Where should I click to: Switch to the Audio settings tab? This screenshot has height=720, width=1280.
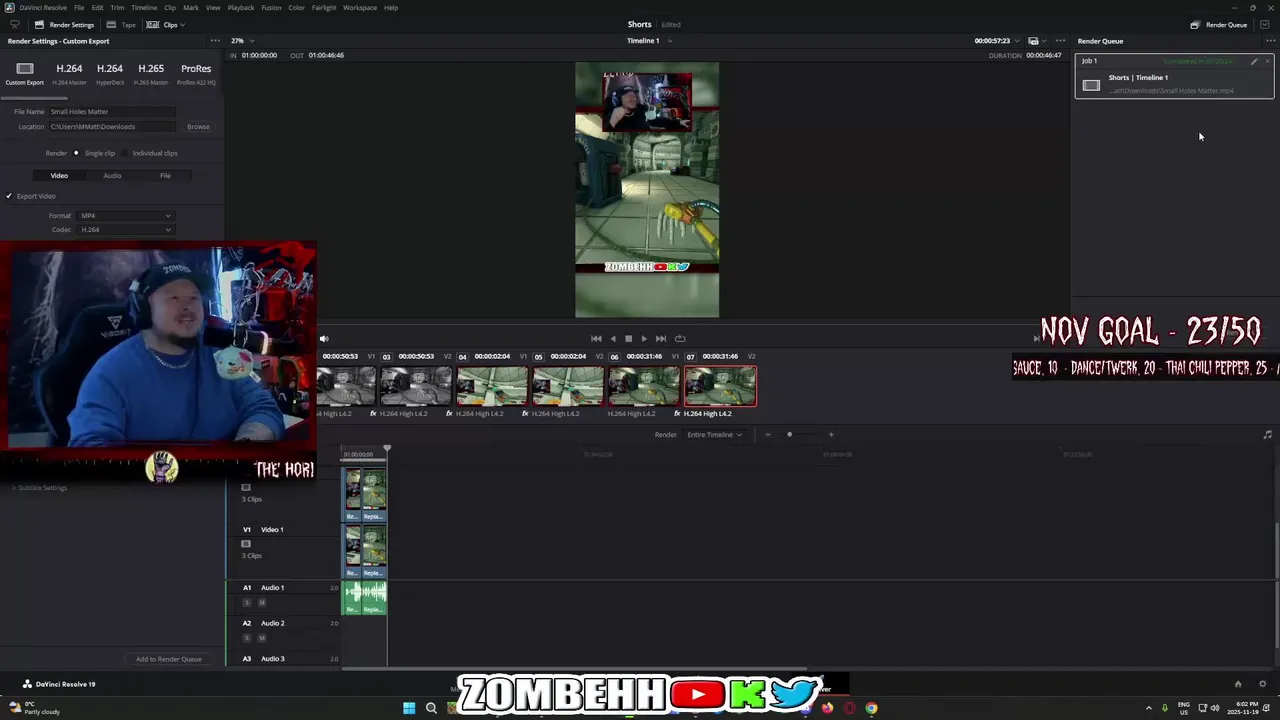112,176
